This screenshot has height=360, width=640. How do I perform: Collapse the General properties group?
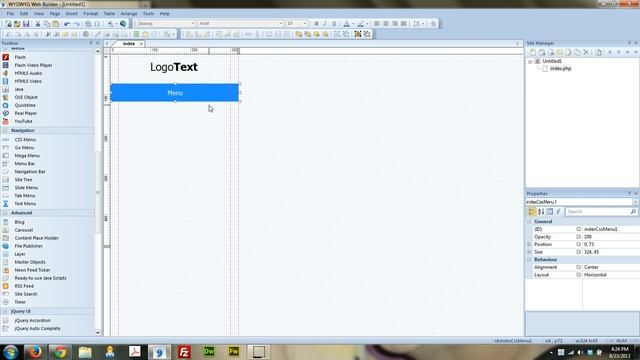click(x=529, y=222)
